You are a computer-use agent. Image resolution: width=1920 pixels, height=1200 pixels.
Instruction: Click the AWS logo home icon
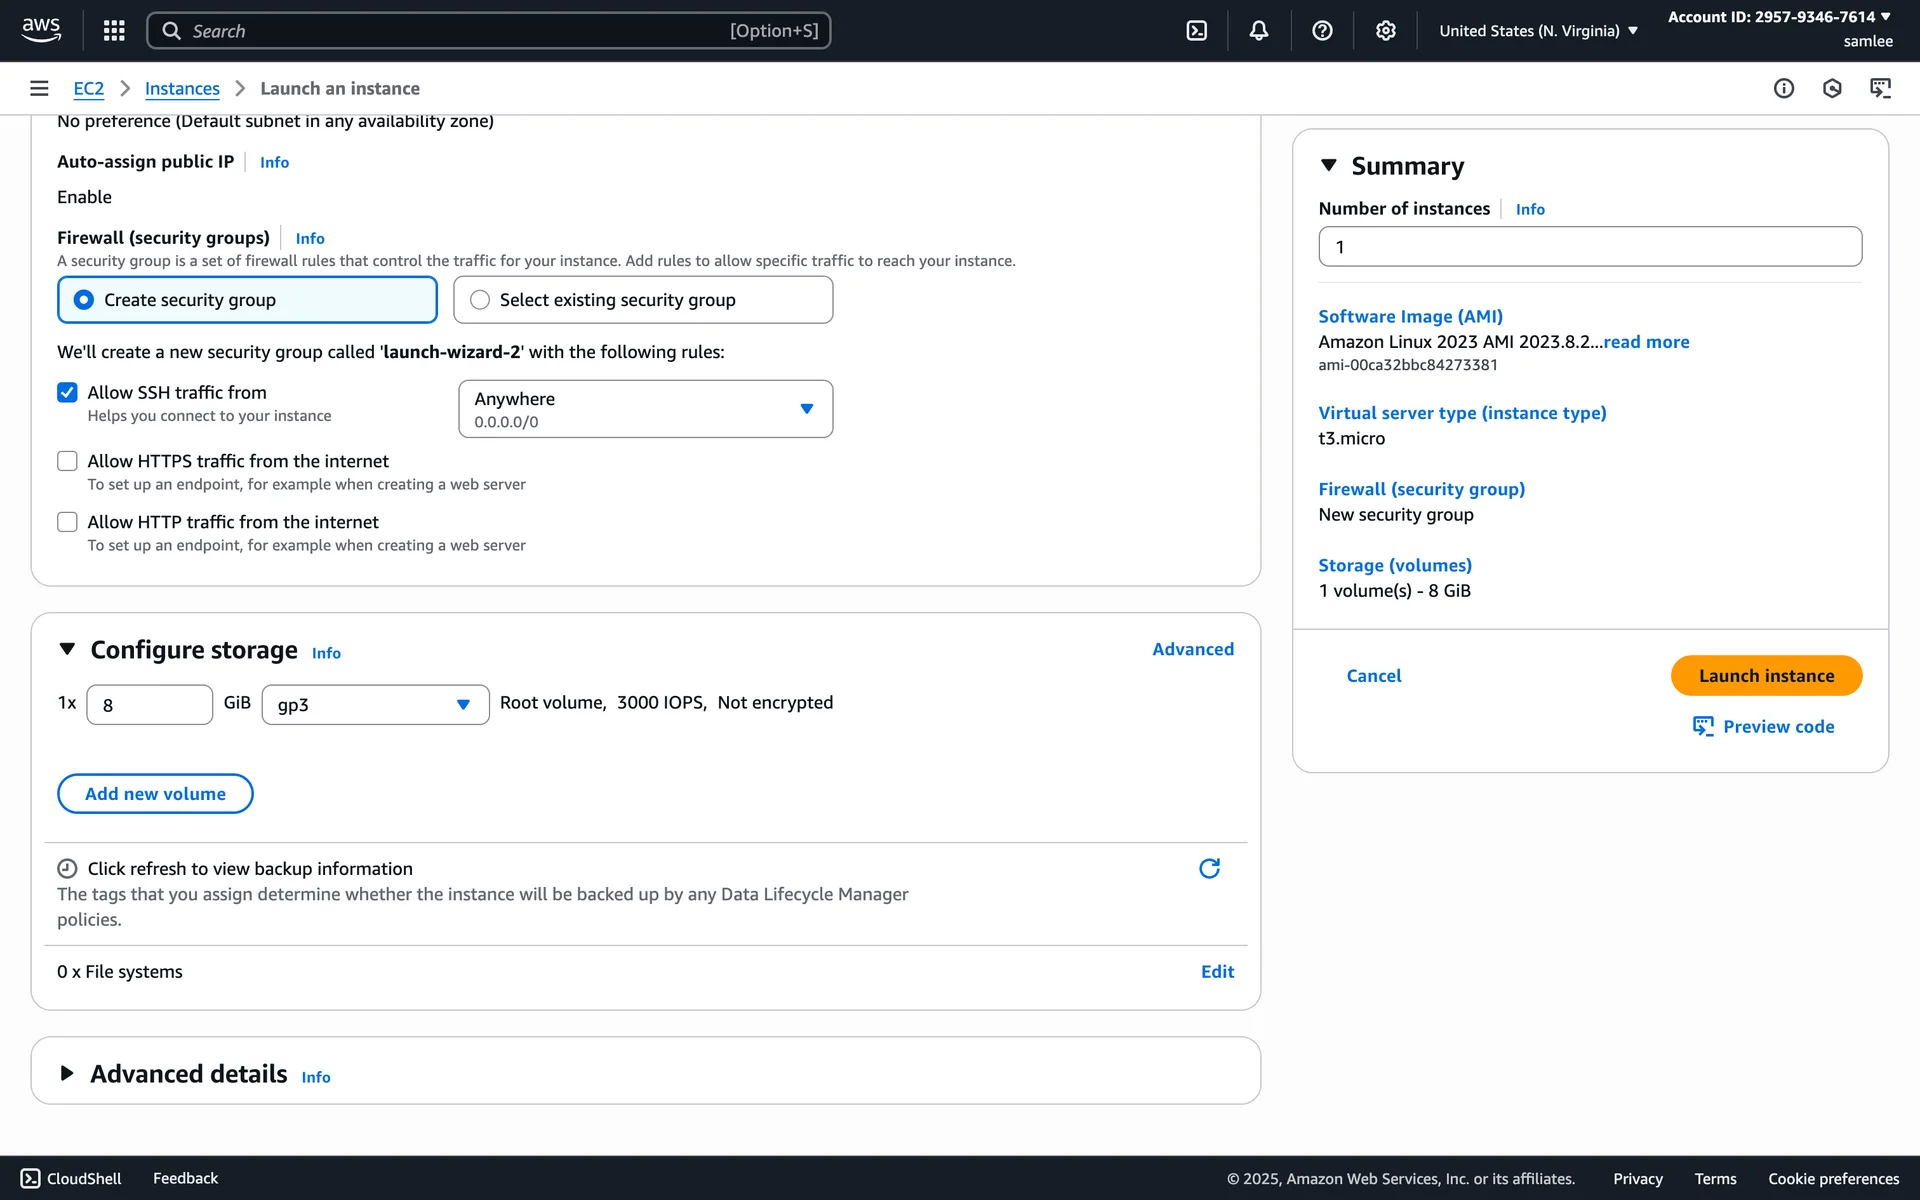[x=41, y=30]
